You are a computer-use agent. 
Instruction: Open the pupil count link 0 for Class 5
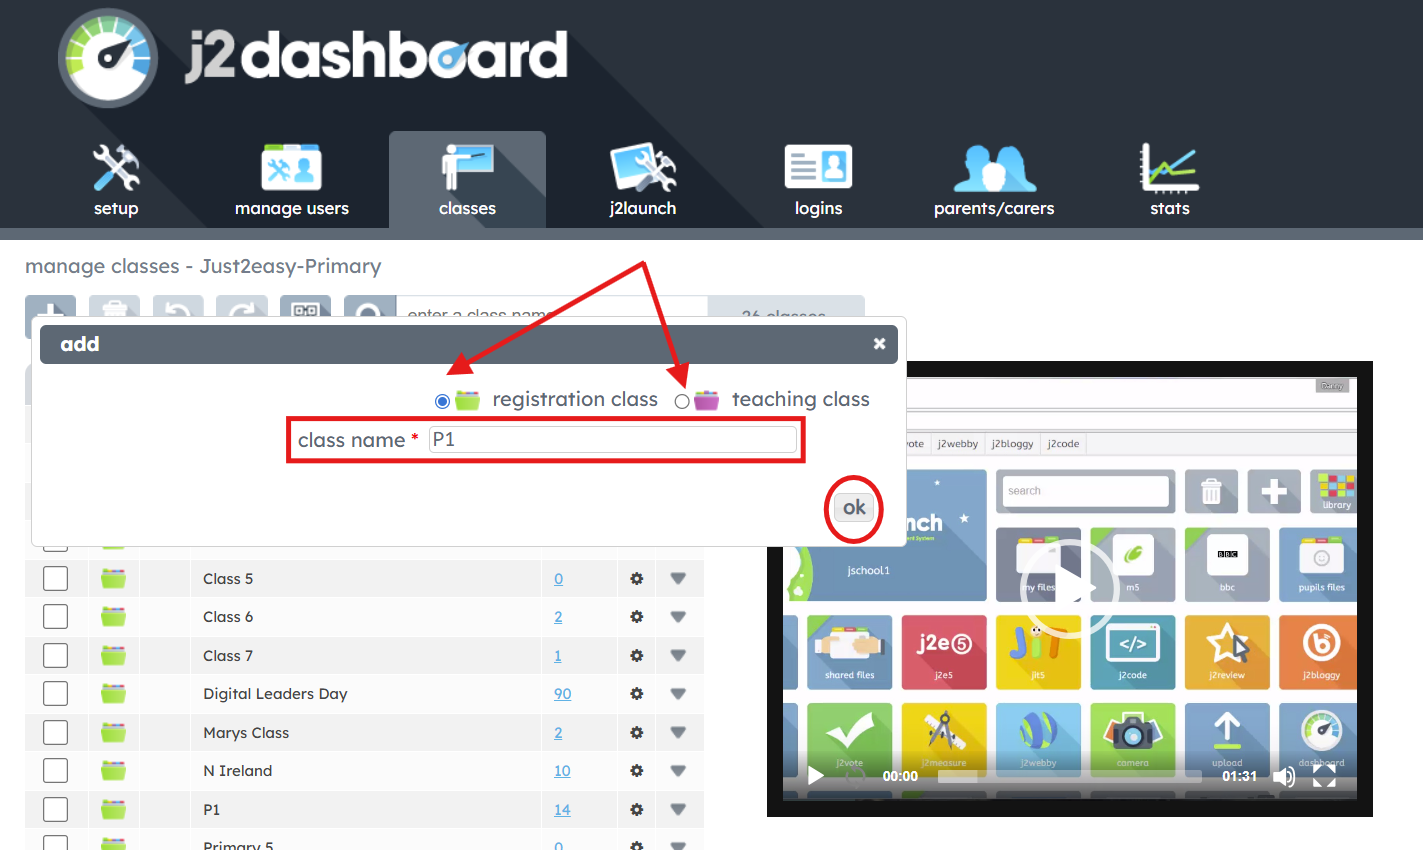[558, 579]
